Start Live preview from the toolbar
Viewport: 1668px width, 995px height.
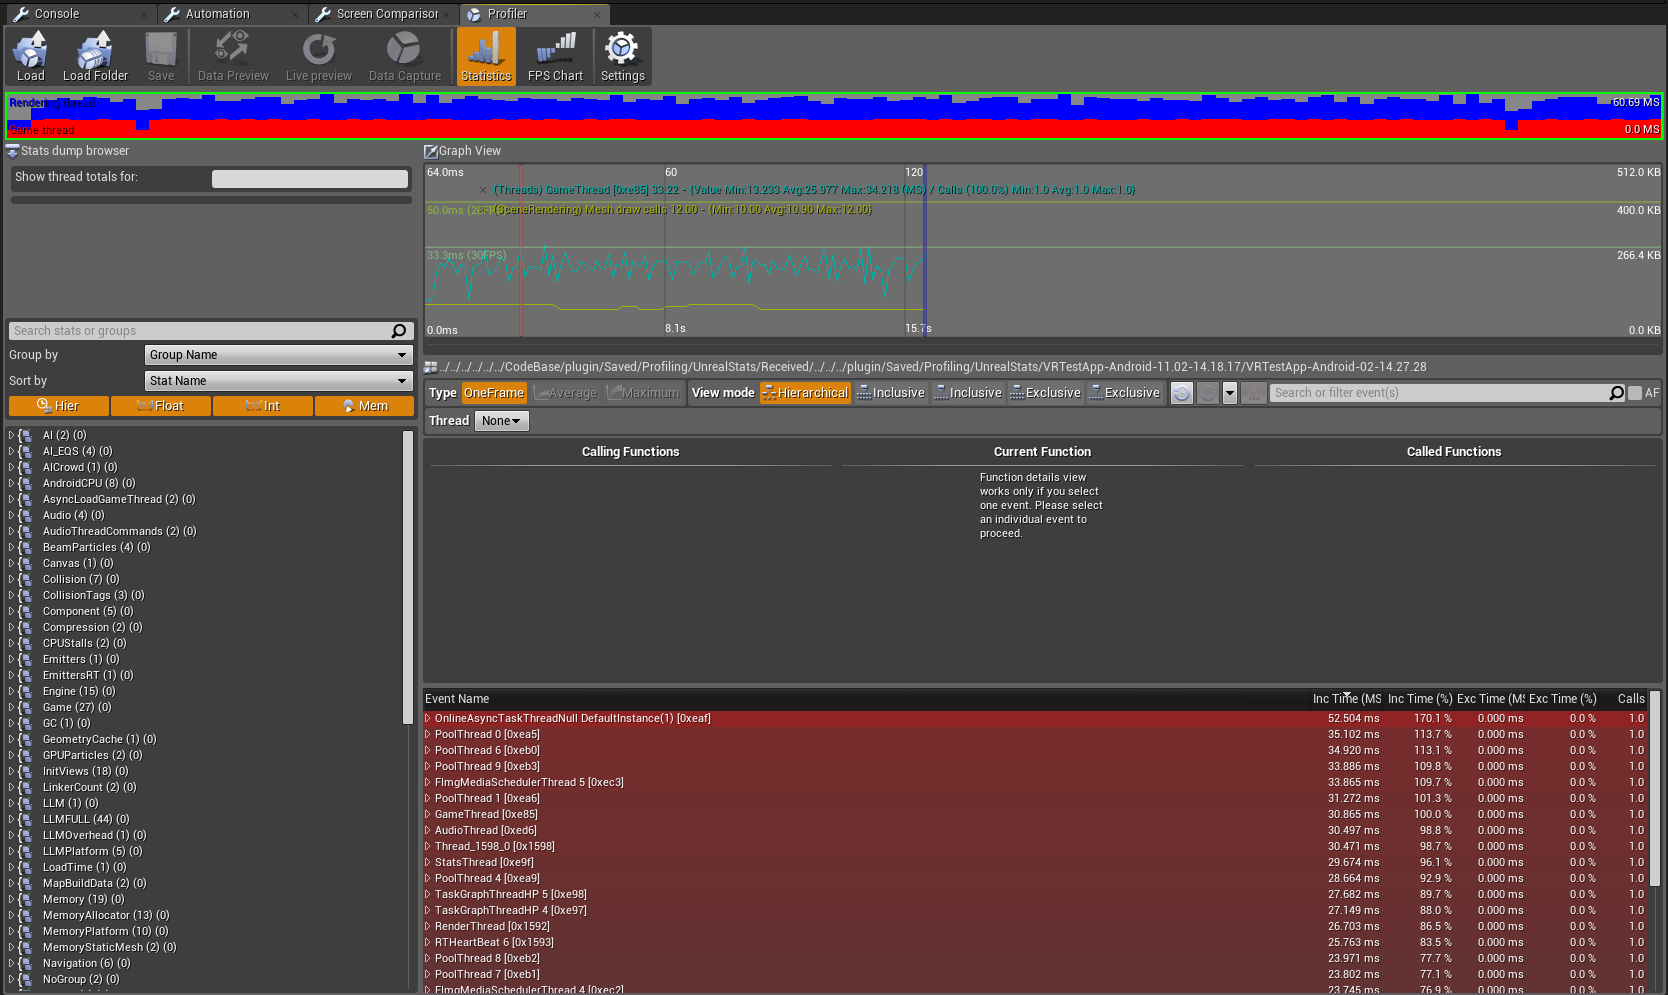(x=318, y=56)
